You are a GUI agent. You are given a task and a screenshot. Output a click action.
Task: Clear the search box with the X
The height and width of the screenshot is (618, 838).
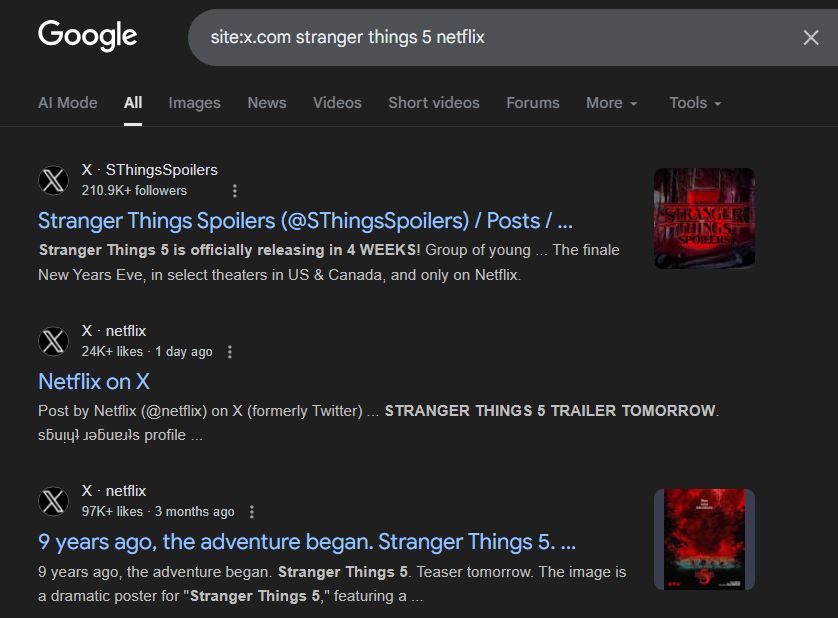pos(811,37)
